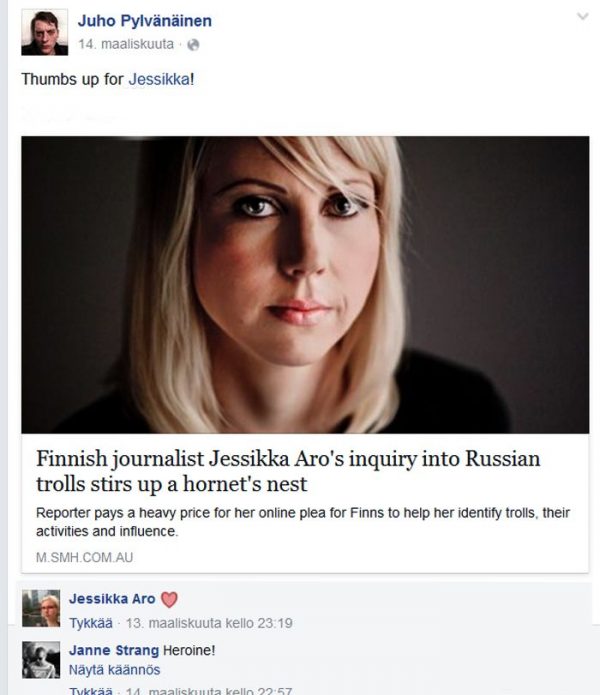Open the tagged Jessikka link in the post text
600x695 pixels.
click(159, 79)
